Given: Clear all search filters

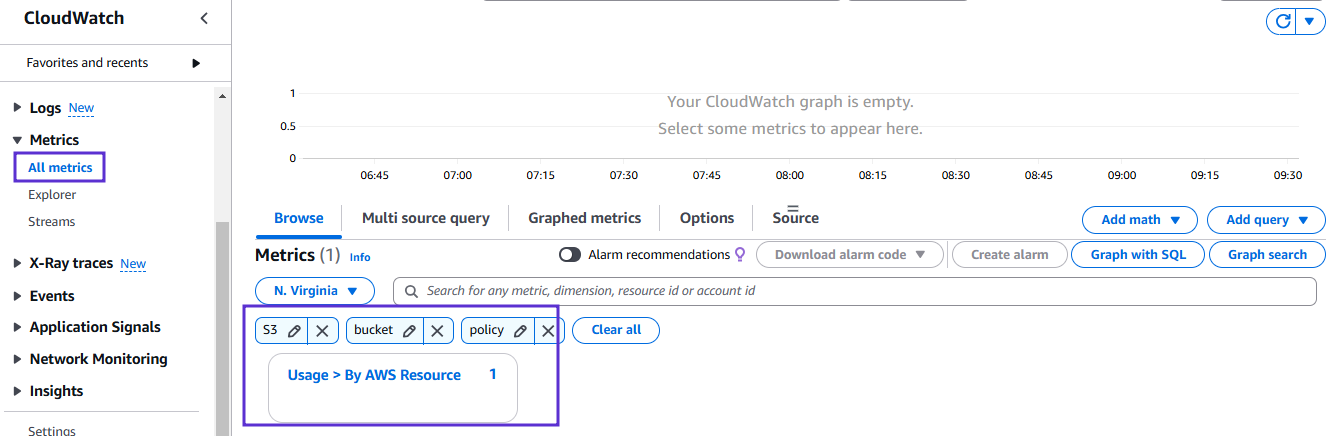Looking at the screenshot, I should coord(616,330).
